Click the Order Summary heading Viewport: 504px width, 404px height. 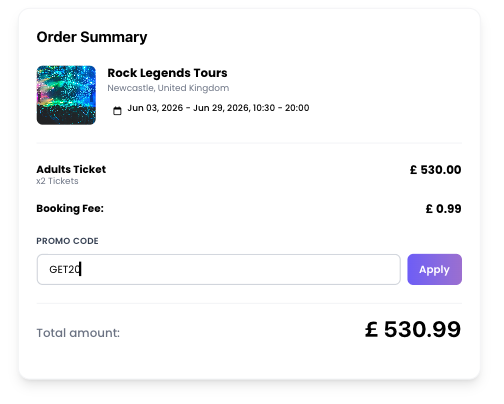(92, 37)
